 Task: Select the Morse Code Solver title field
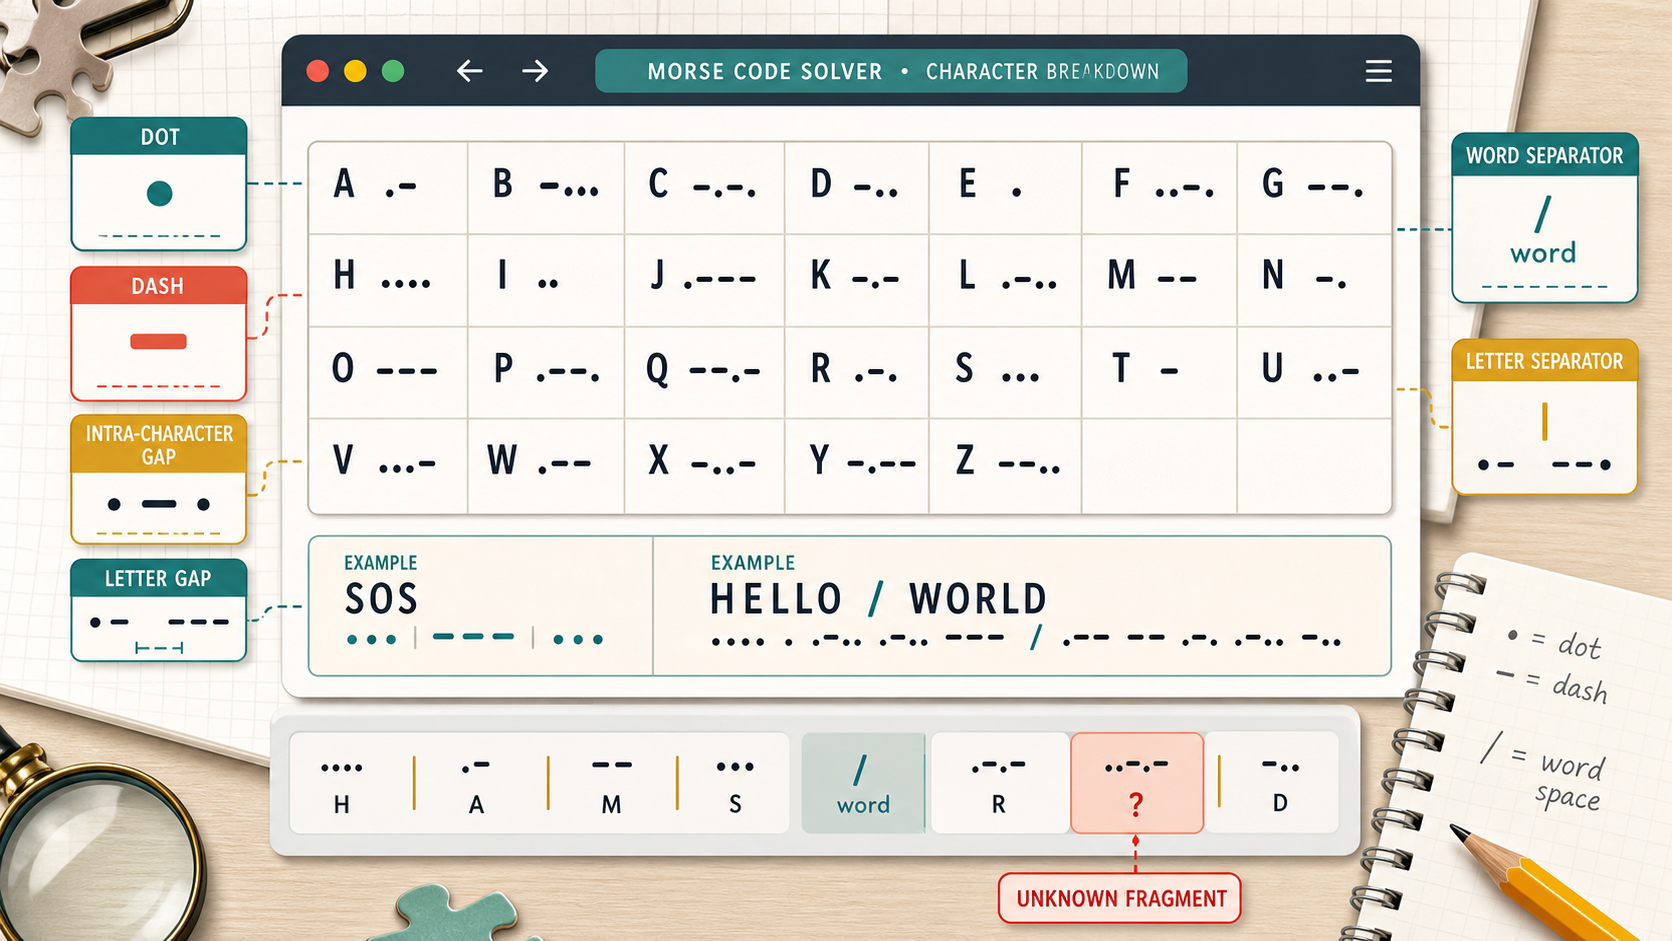pos(891,71)
